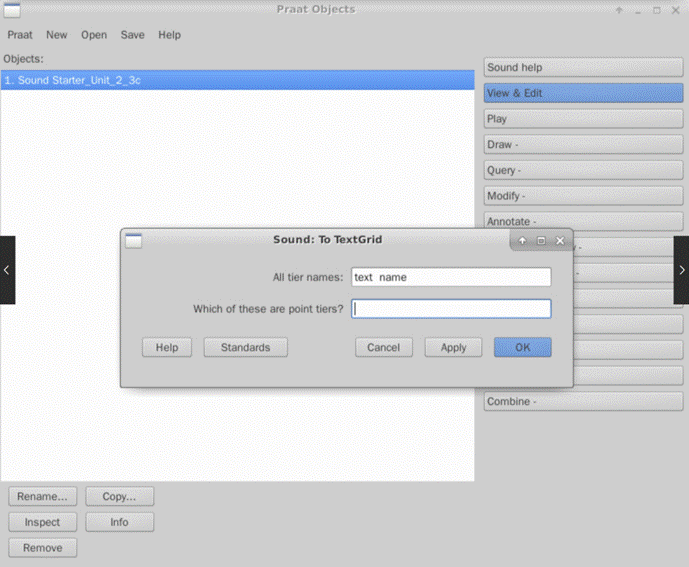Maximize the Praat Objects window
Viewport: 689px width, 567px height.
(656, 10)
